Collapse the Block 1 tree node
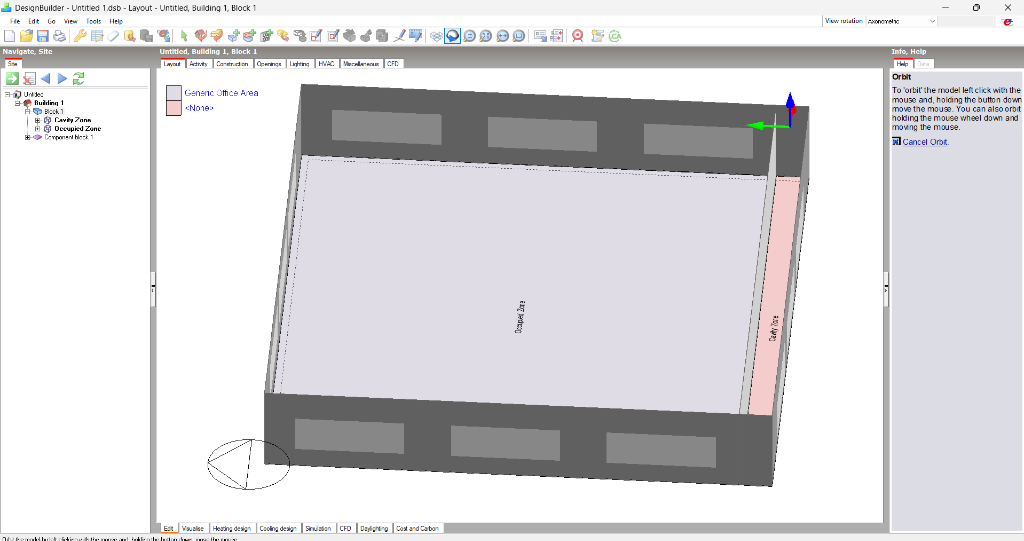 point(27,111)
